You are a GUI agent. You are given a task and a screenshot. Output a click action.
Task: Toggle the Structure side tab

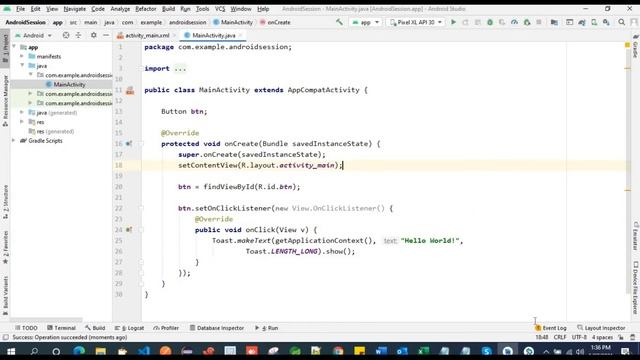[5, 202]
